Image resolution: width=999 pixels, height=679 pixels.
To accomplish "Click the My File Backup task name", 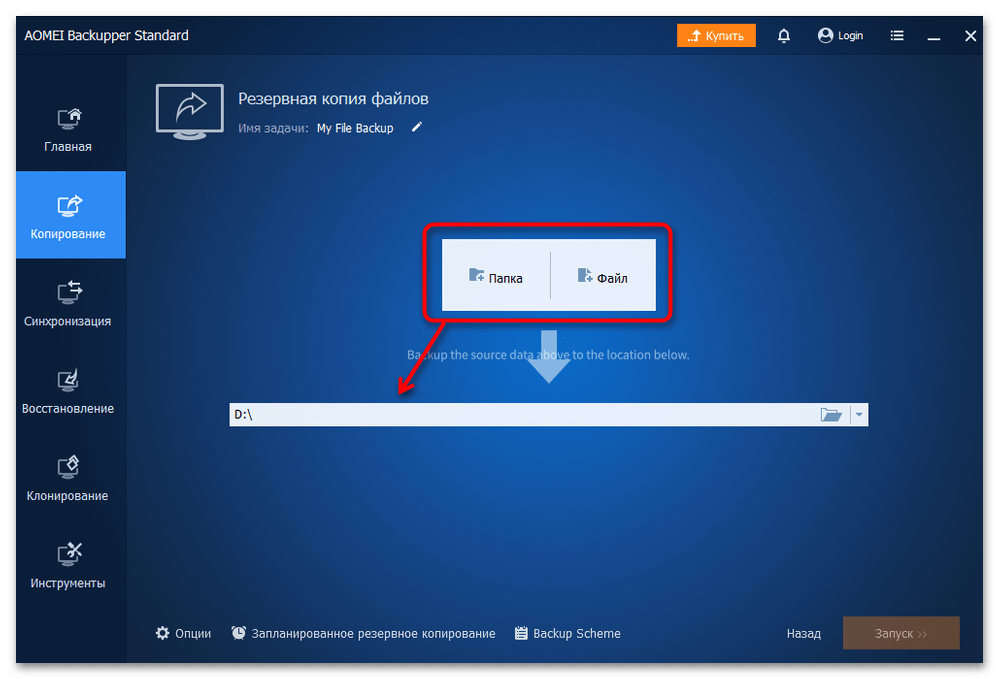I will (355, 129).
